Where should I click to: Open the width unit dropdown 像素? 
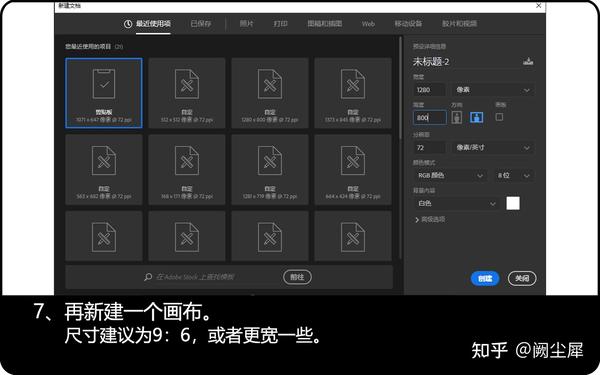[493, 90]
